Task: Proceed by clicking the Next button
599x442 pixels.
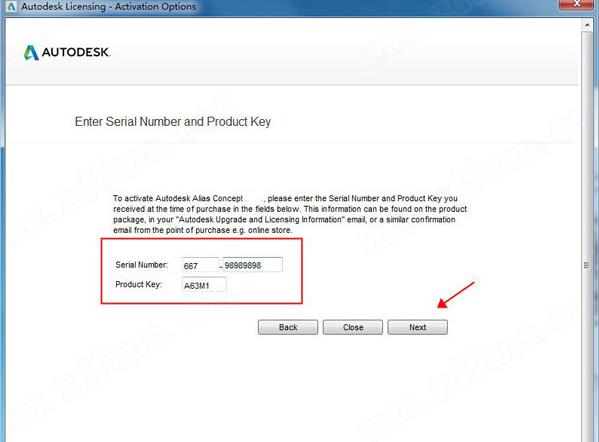Action: click(418, 327)
